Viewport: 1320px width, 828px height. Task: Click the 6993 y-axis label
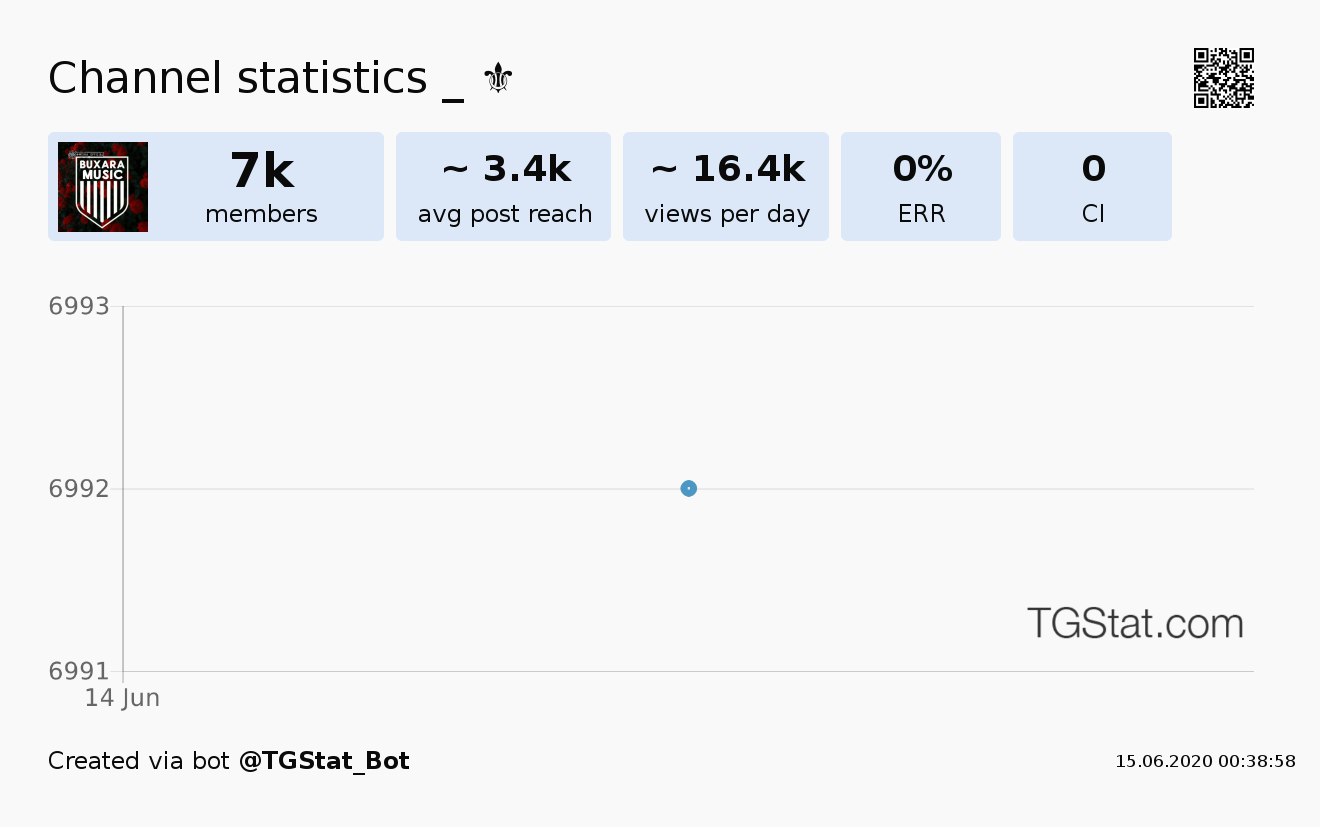79,306
